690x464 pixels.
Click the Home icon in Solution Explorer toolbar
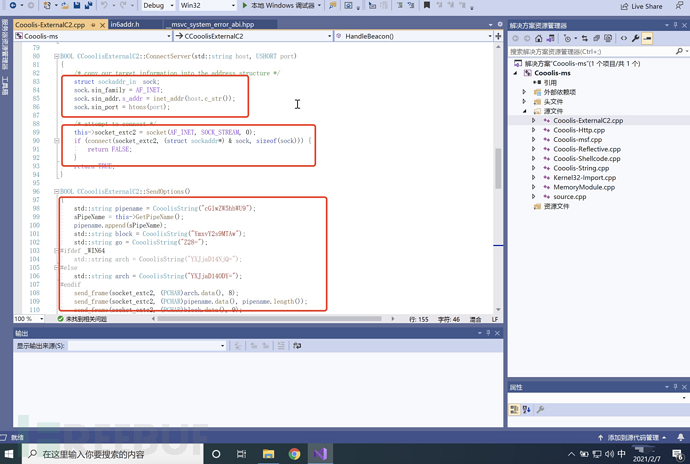[x=541, y=38]
